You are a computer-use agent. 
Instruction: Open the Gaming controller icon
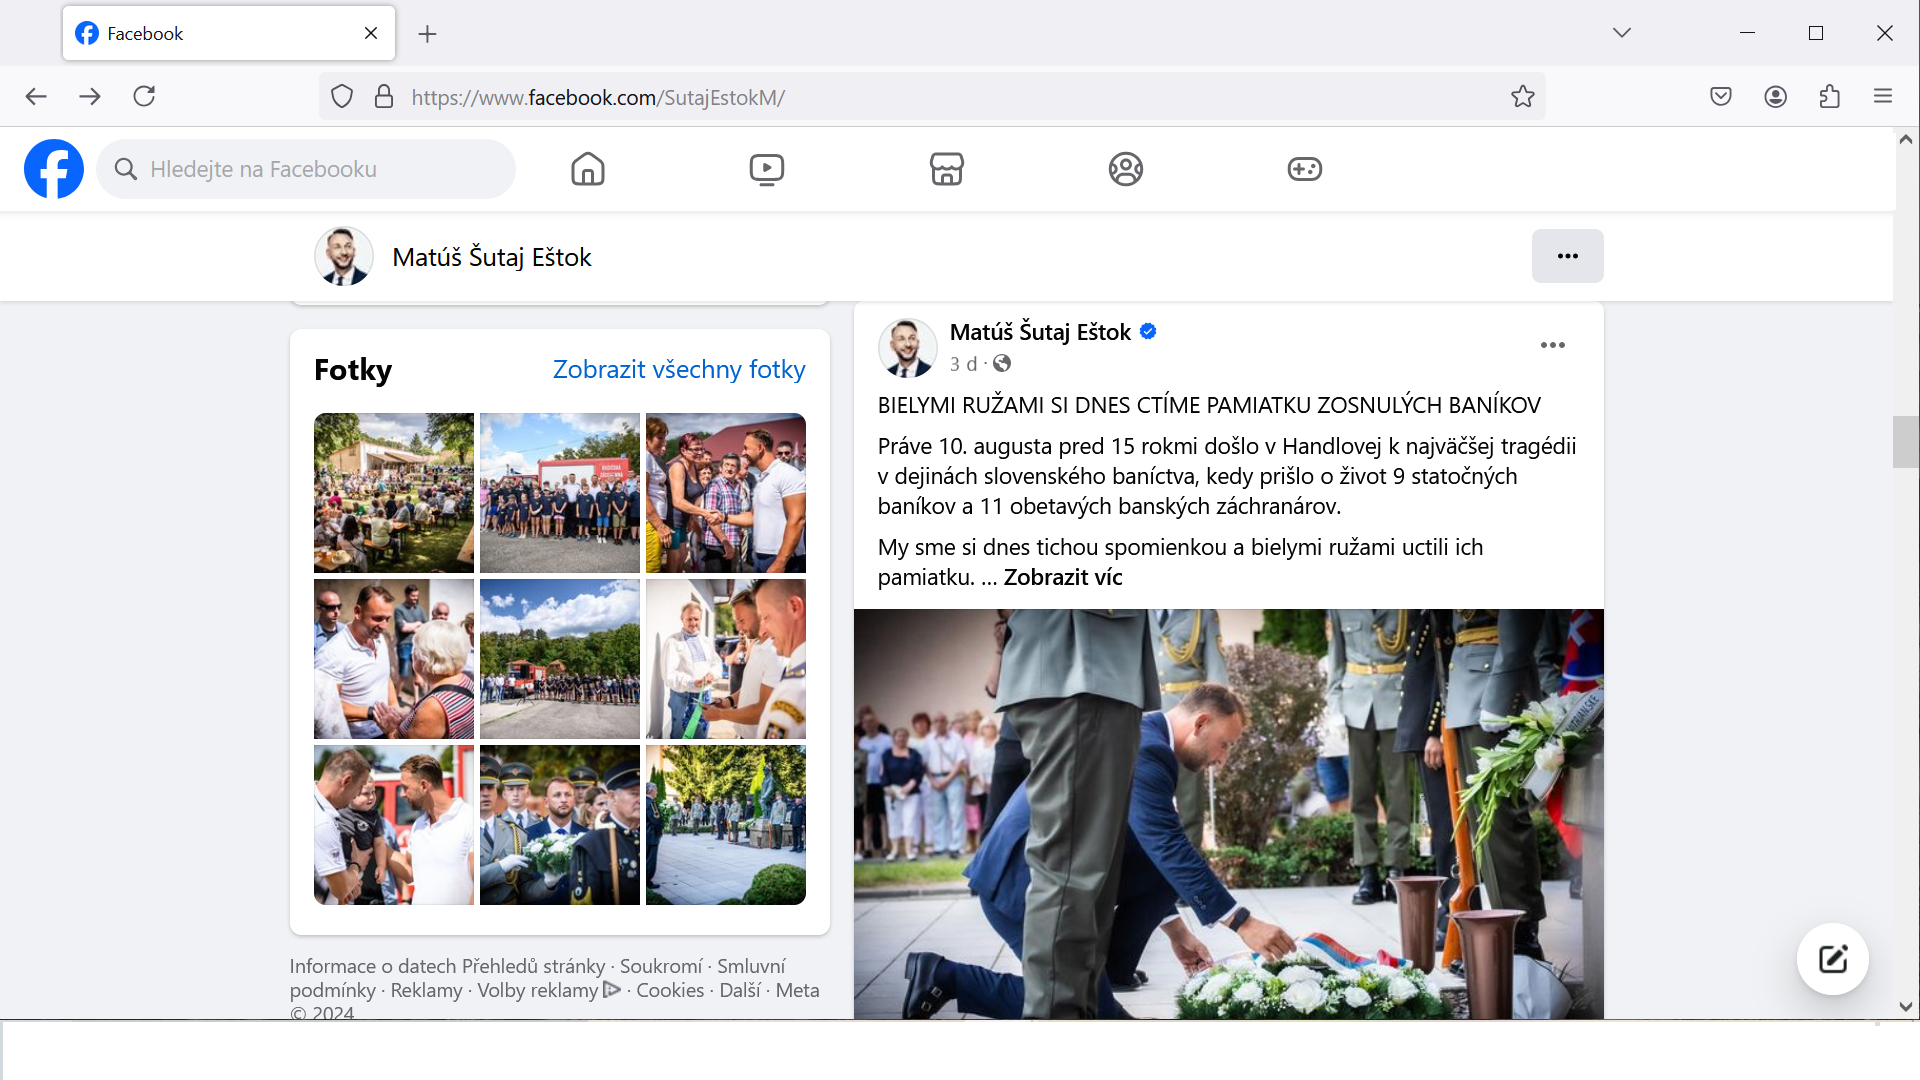(x=1304, y=169)
